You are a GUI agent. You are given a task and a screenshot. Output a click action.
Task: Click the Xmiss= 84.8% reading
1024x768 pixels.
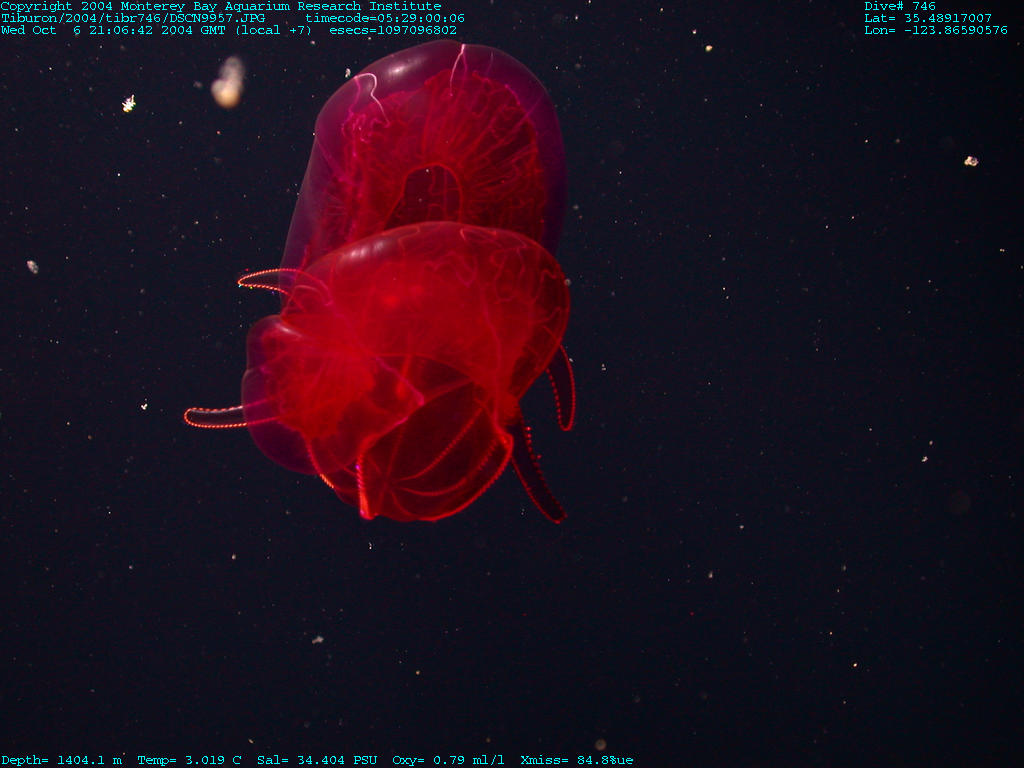point(576,760)
